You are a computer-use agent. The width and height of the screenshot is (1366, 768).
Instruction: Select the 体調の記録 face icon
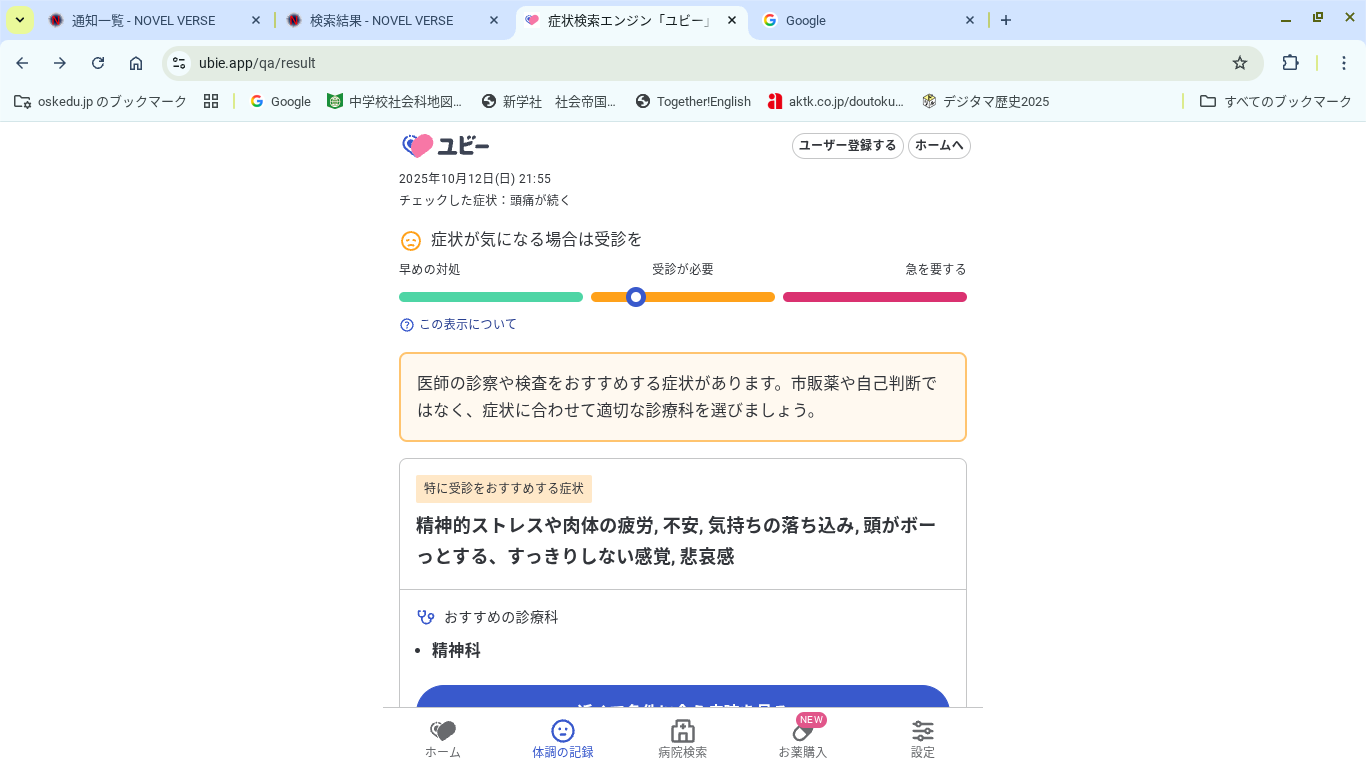pyautogui.click(x=563, y=731)
